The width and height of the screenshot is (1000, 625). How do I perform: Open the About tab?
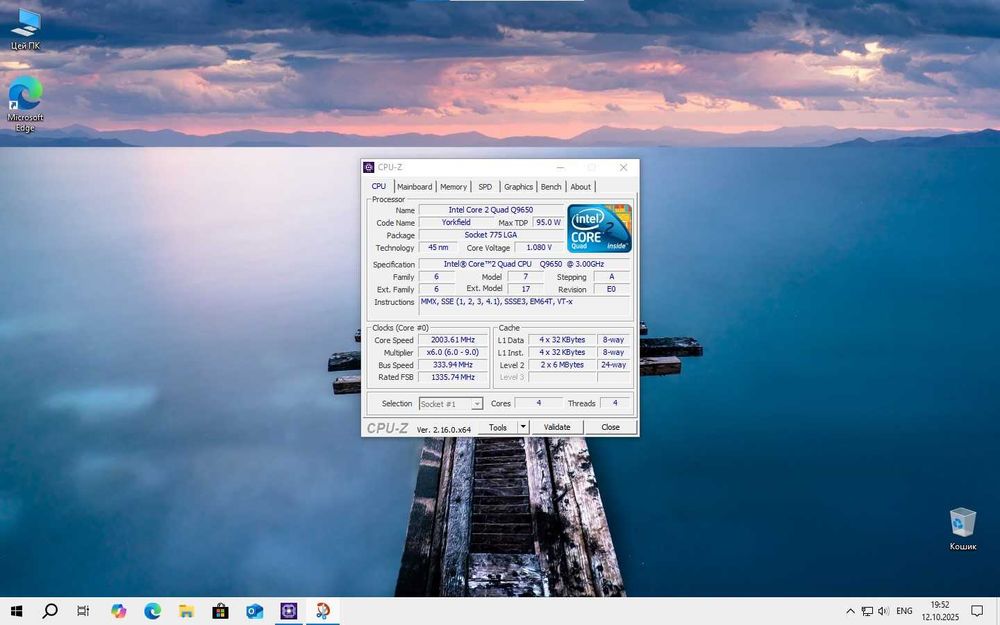point(580,187)
